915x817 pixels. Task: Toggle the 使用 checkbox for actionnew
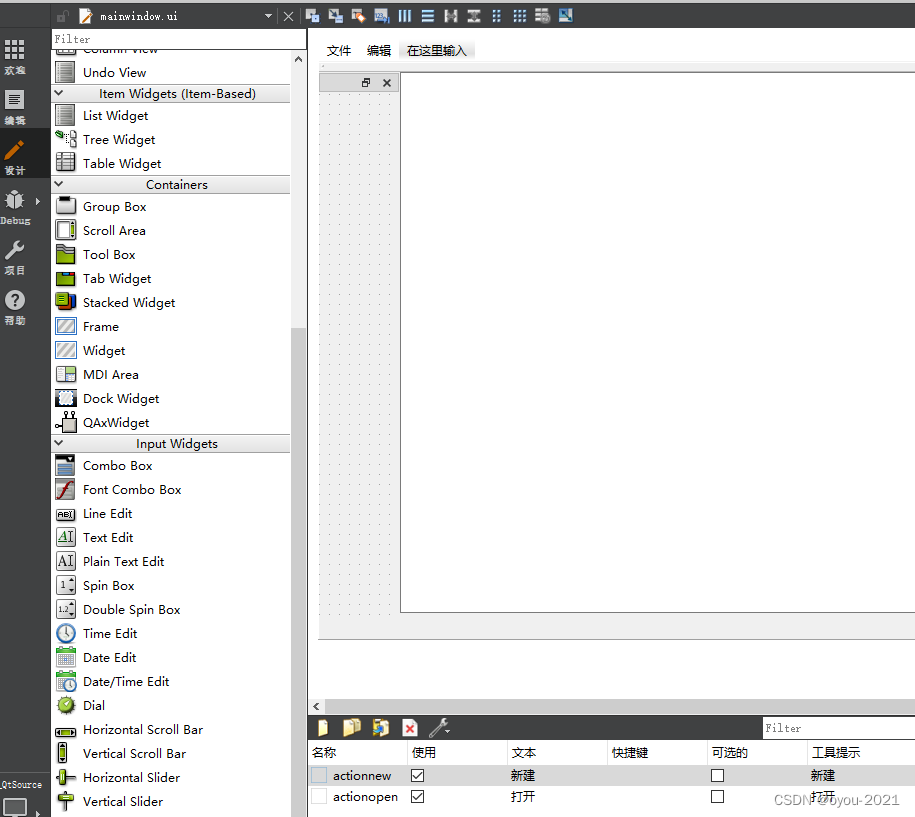(x=417, y=775)
